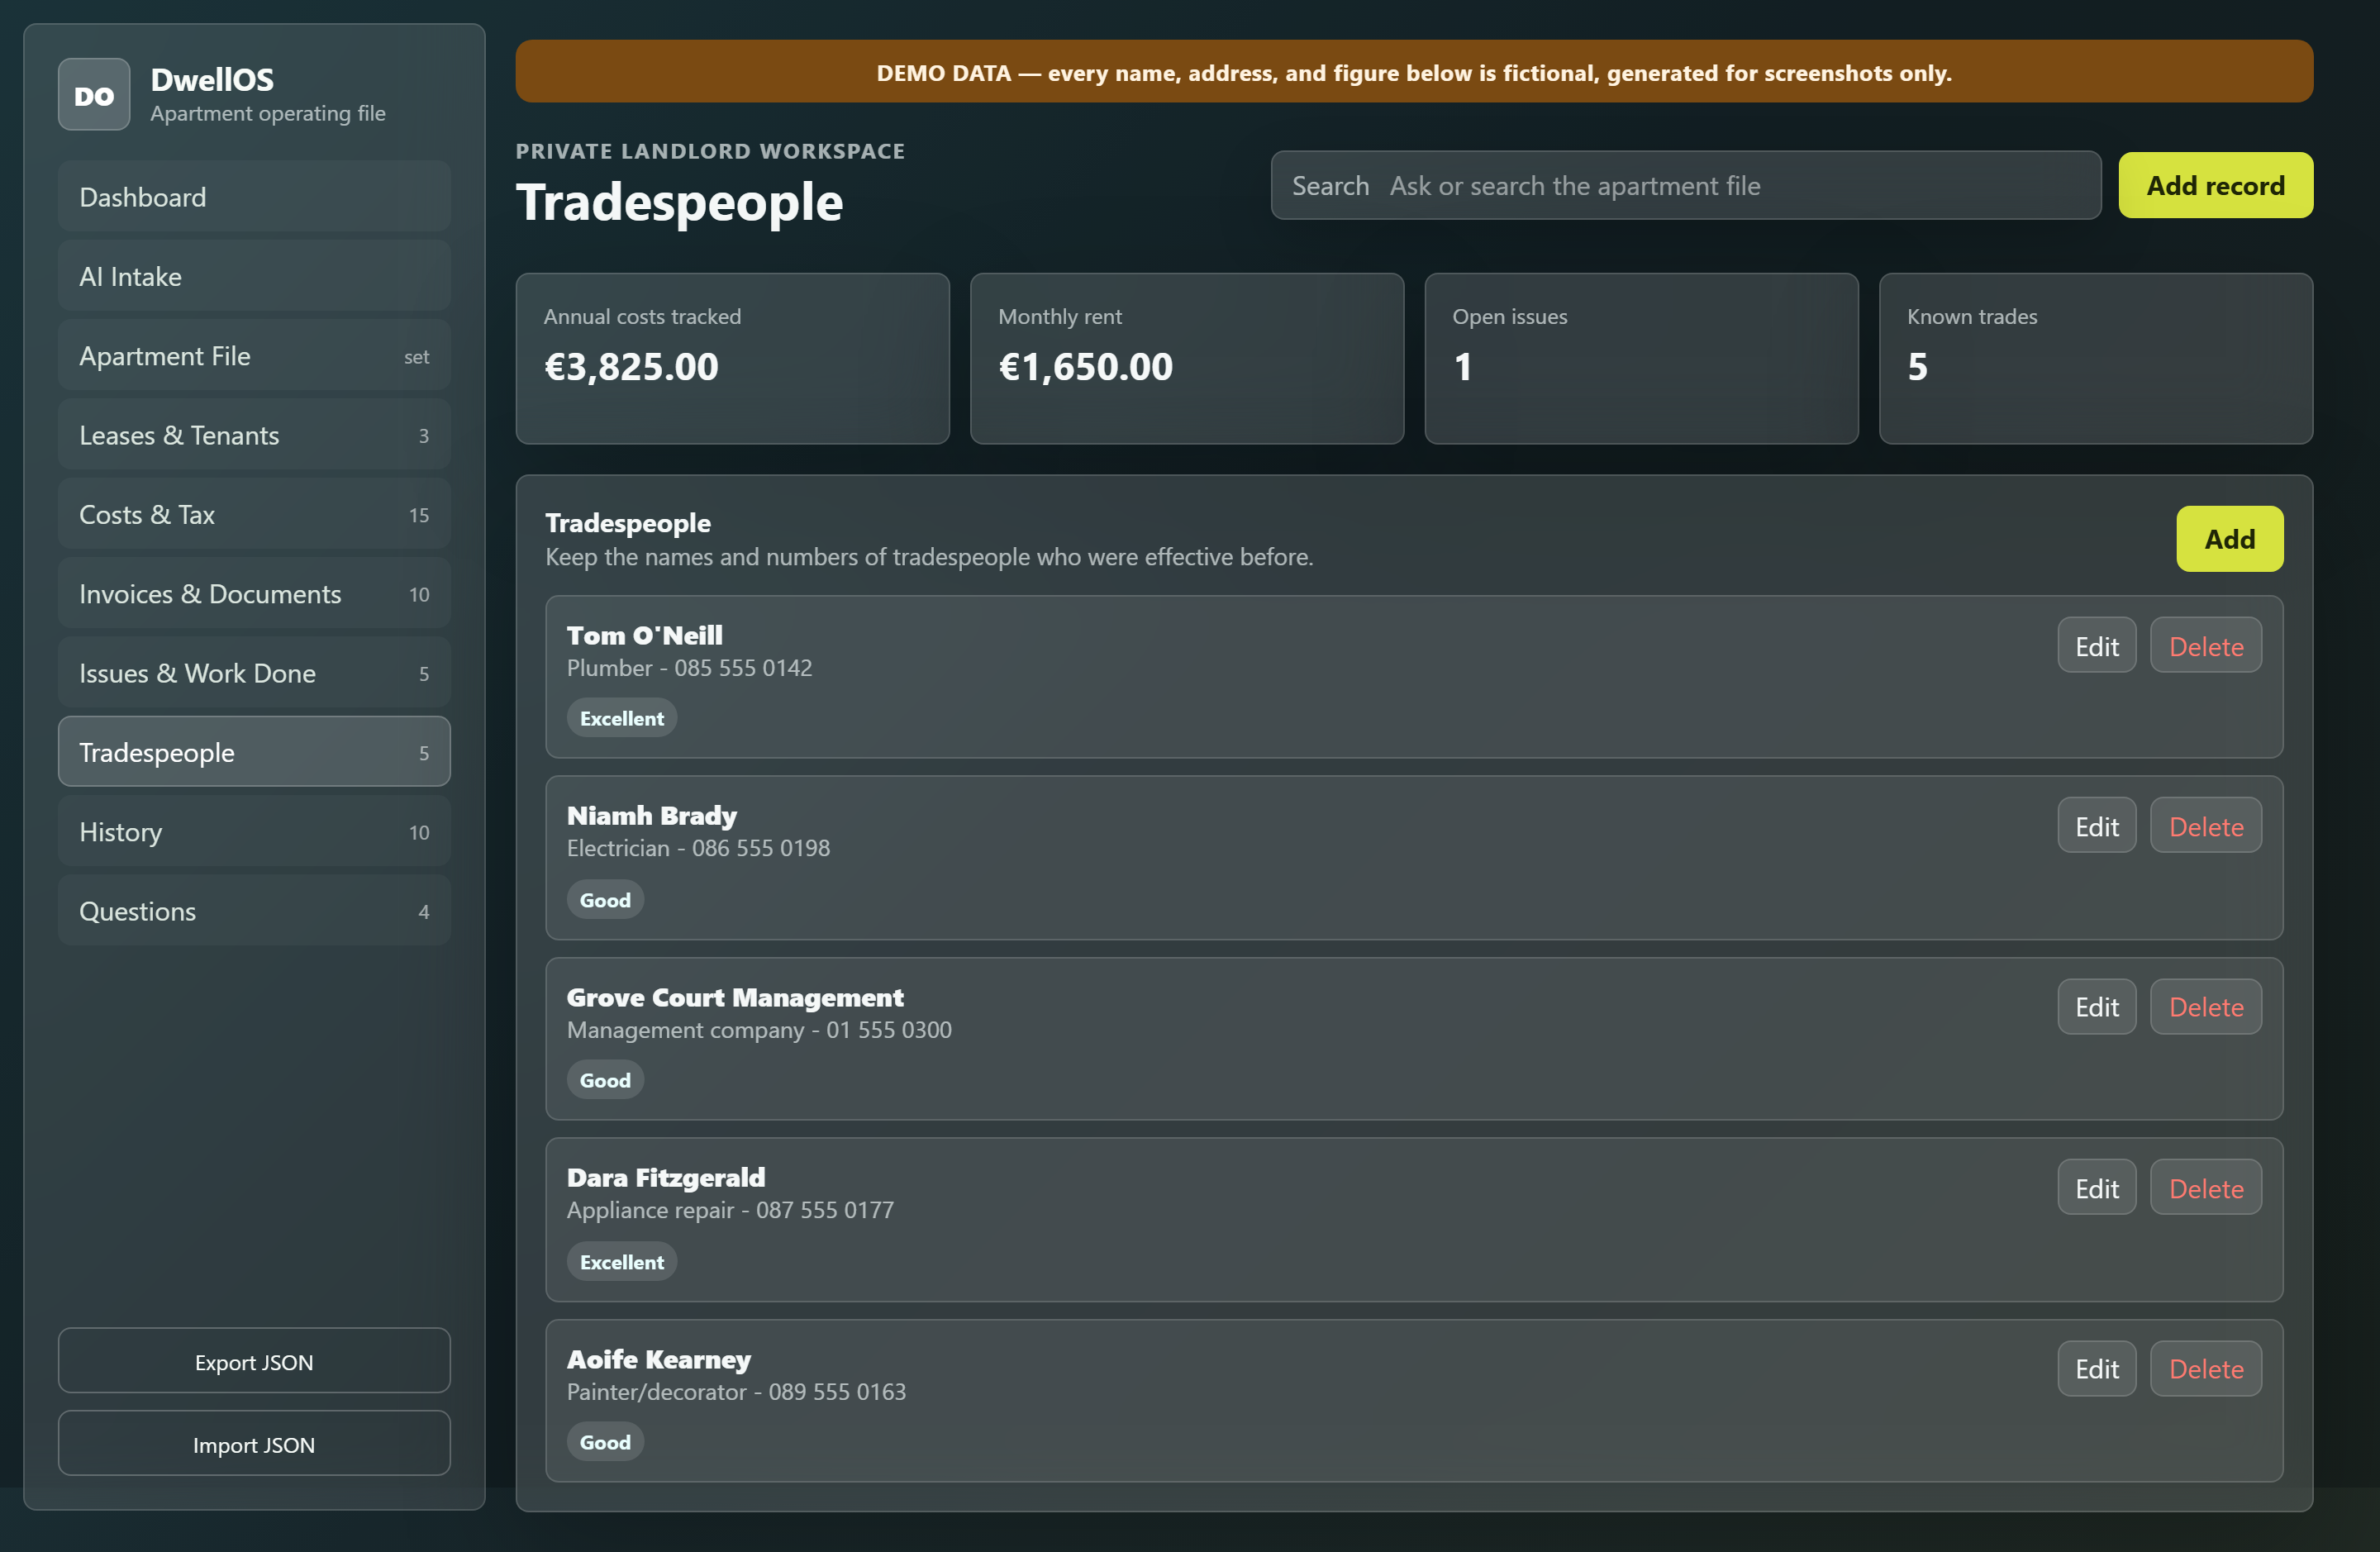
Task: Select Tradespeople in sidebar
Action: click(254, 752)
